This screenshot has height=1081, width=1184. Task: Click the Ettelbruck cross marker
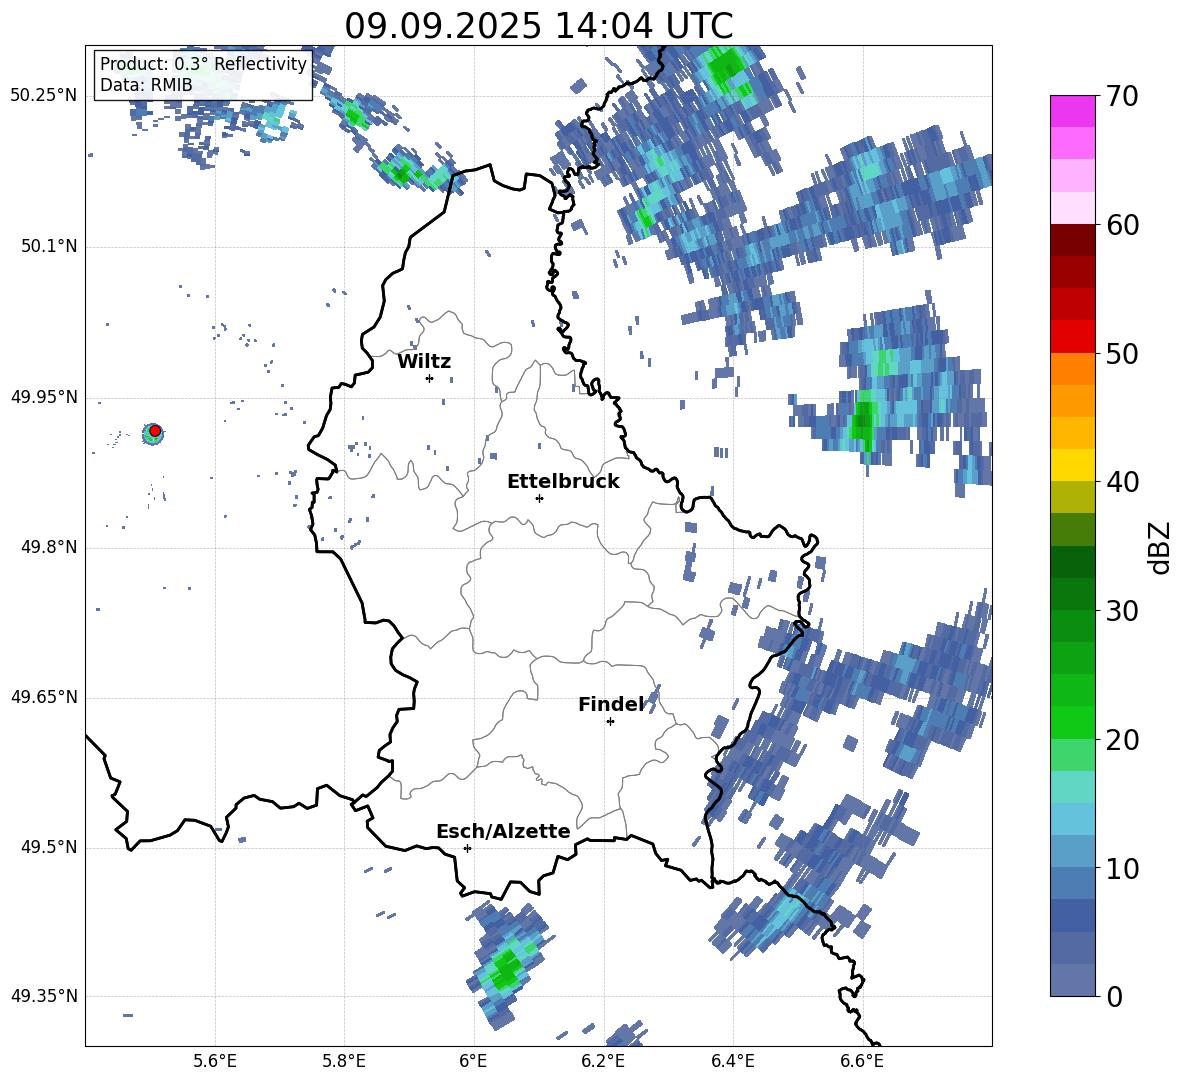click(539, 498)
